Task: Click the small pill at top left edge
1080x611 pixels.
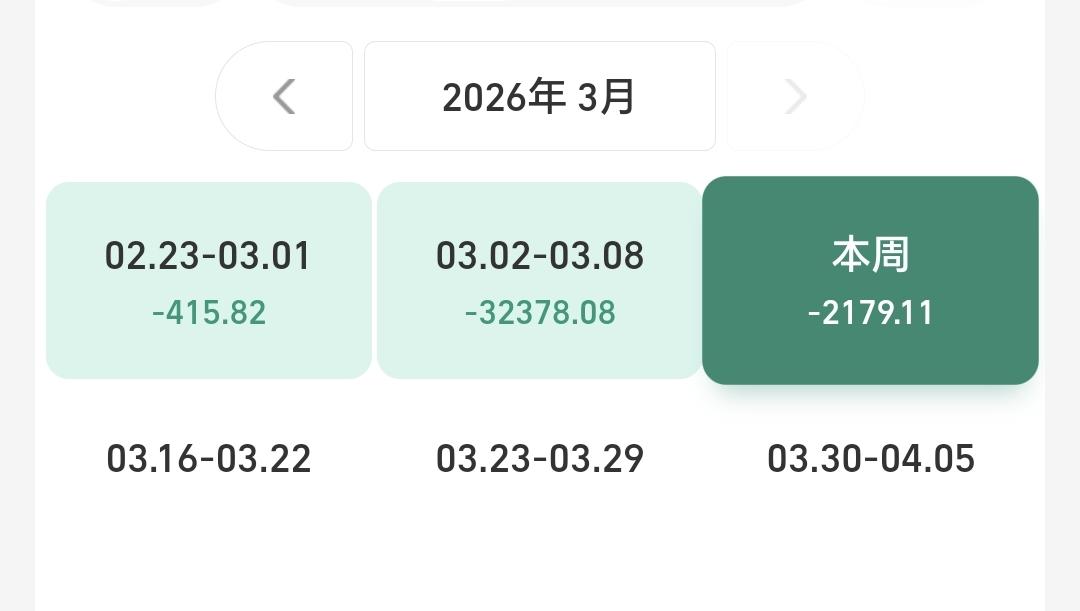Action: (x=155, y=3)
